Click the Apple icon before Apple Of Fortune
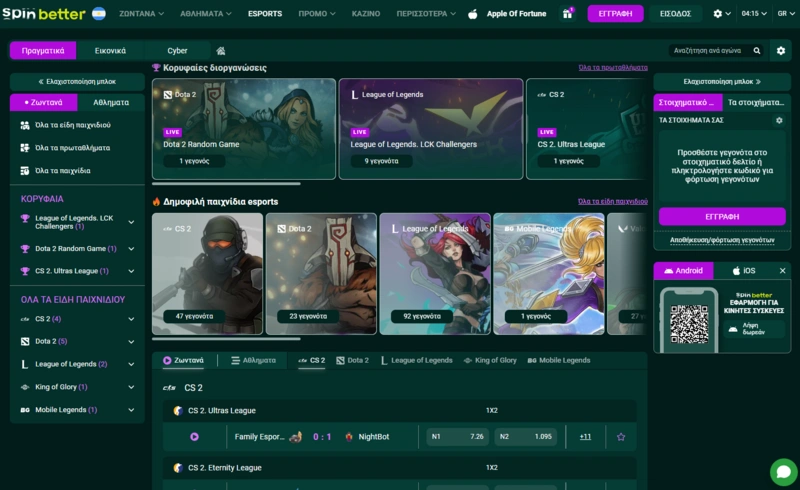Viewport: 800px width, 490px height. (473, 14)
